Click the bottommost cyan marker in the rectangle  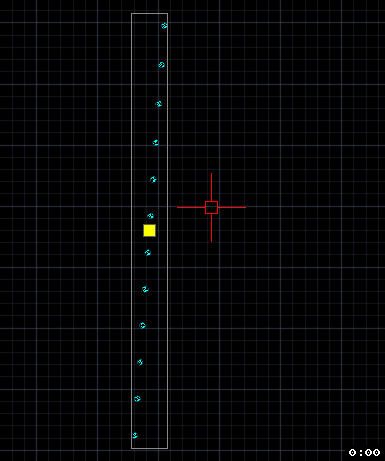(135, 435)
